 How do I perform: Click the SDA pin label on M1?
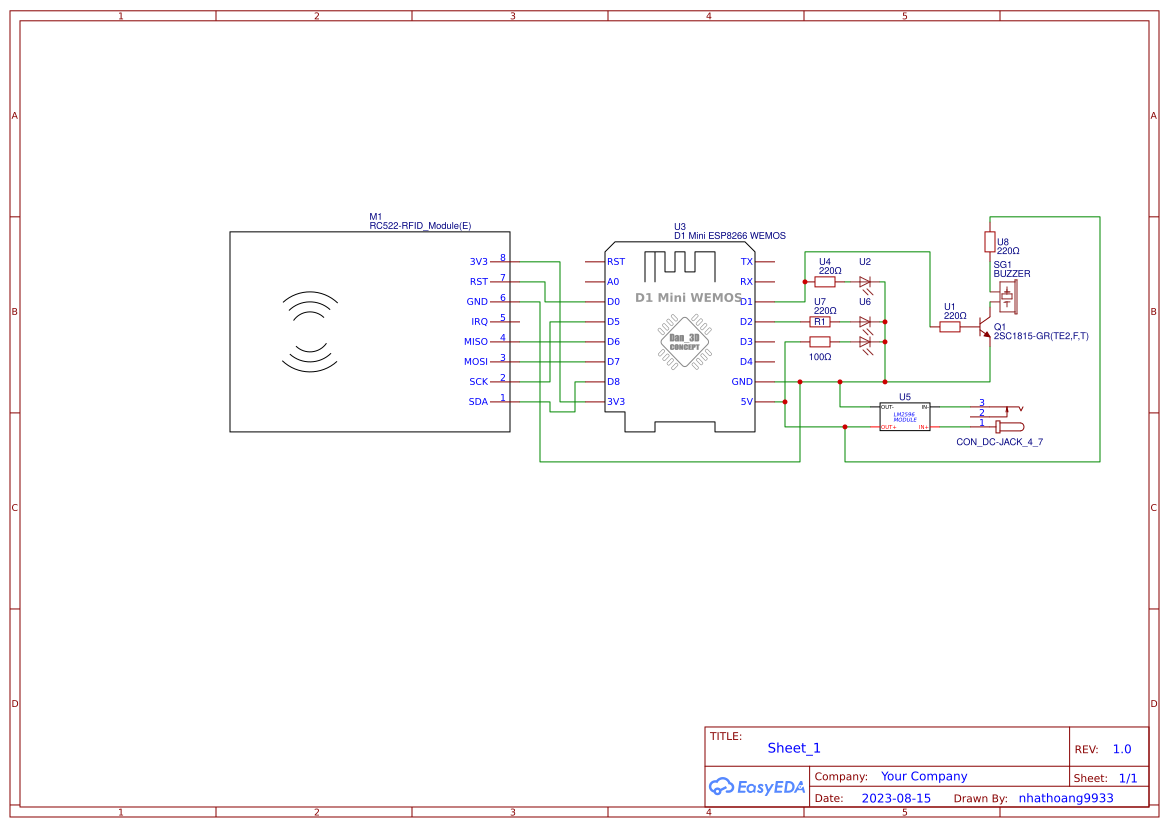478,401
